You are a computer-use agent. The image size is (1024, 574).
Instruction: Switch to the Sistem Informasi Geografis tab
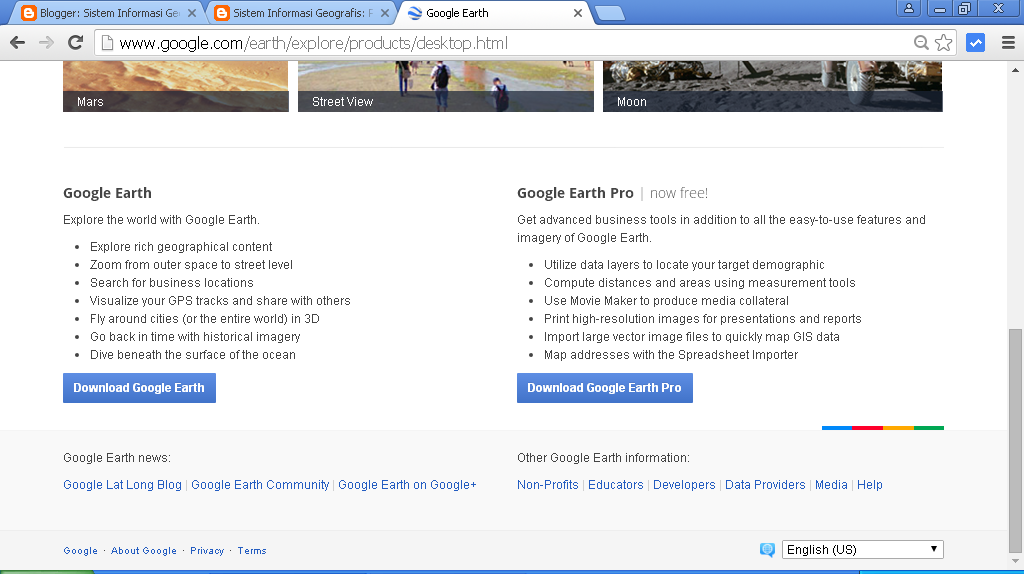coord(298,13)
